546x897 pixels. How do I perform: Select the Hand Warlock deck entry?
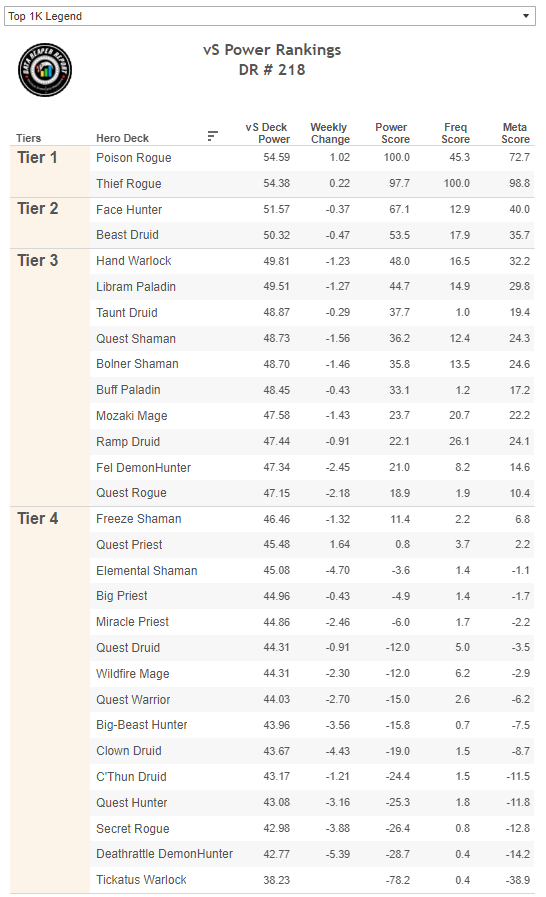click(x=133, y=261)
